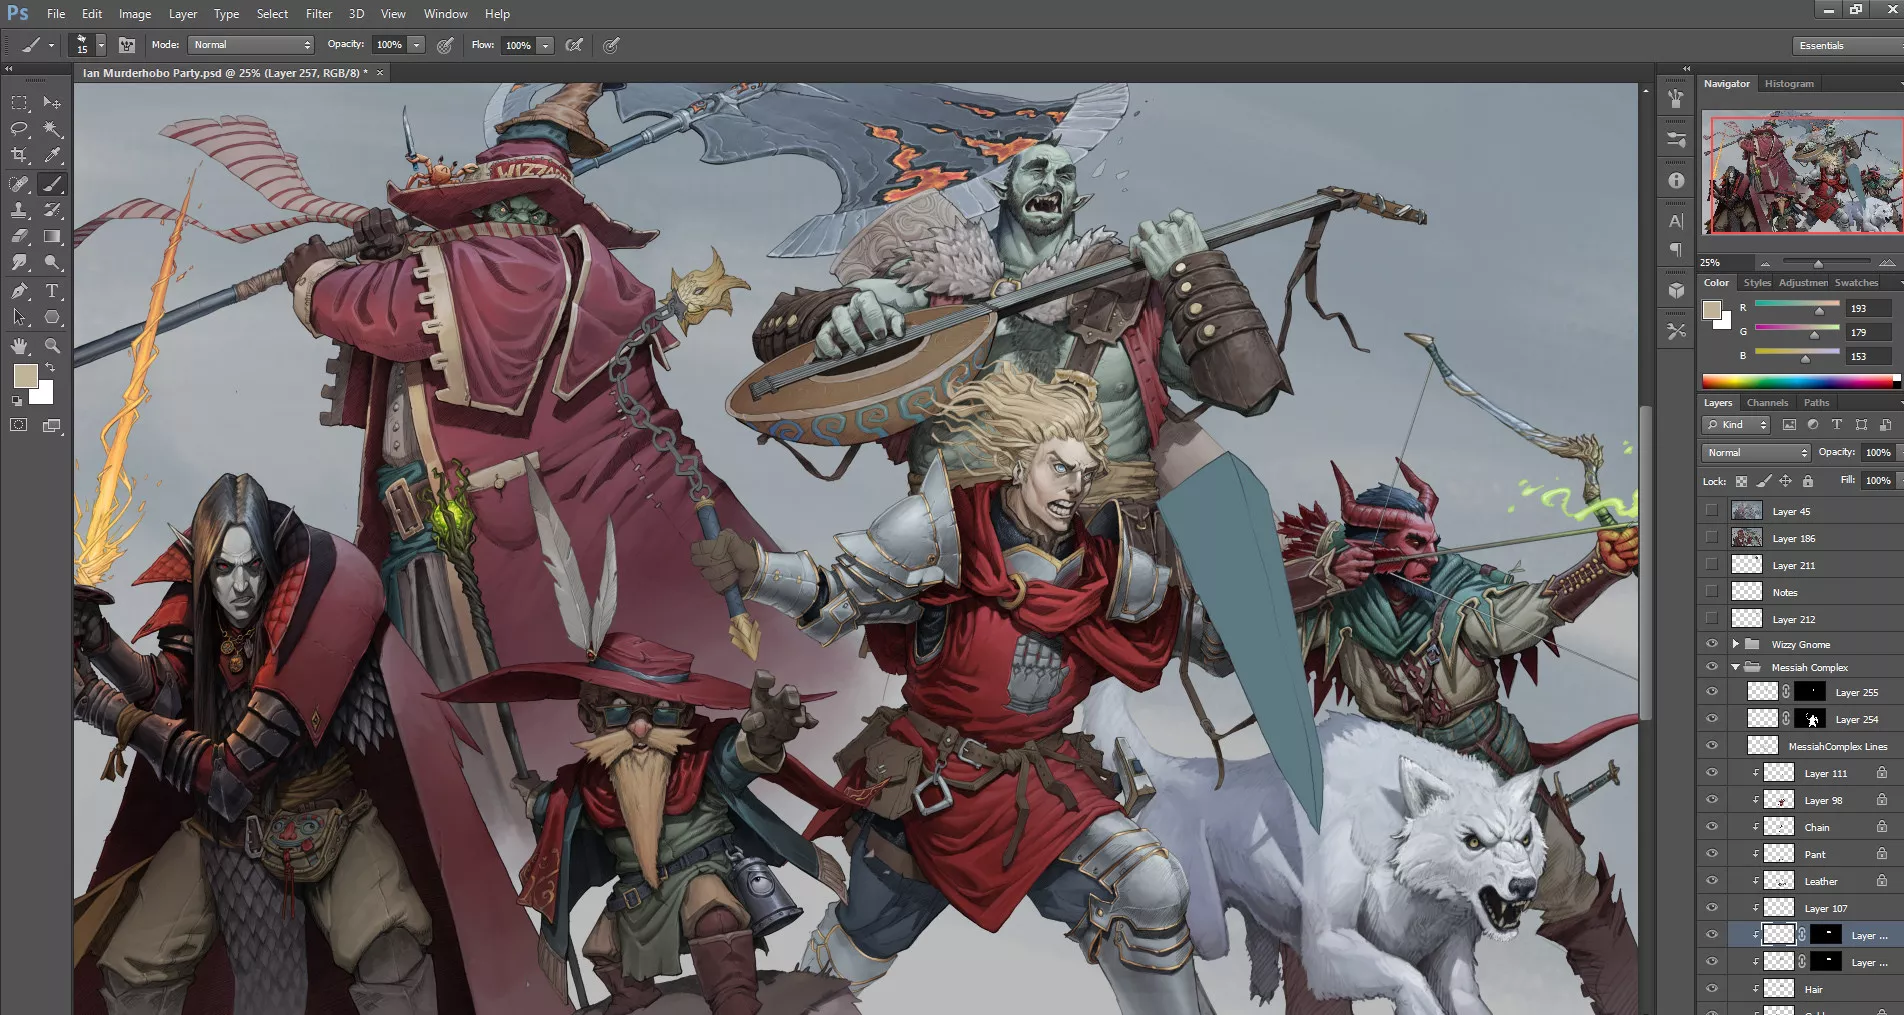
Task: Choose the Eraser tool
Action: (x=19, y=237)
